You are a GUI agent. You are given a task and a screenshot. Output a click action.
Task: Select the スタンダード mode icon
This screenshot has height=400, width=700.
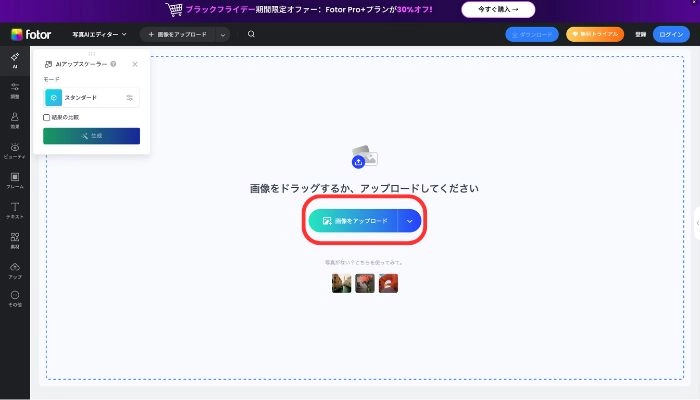[x=54, y=97]
